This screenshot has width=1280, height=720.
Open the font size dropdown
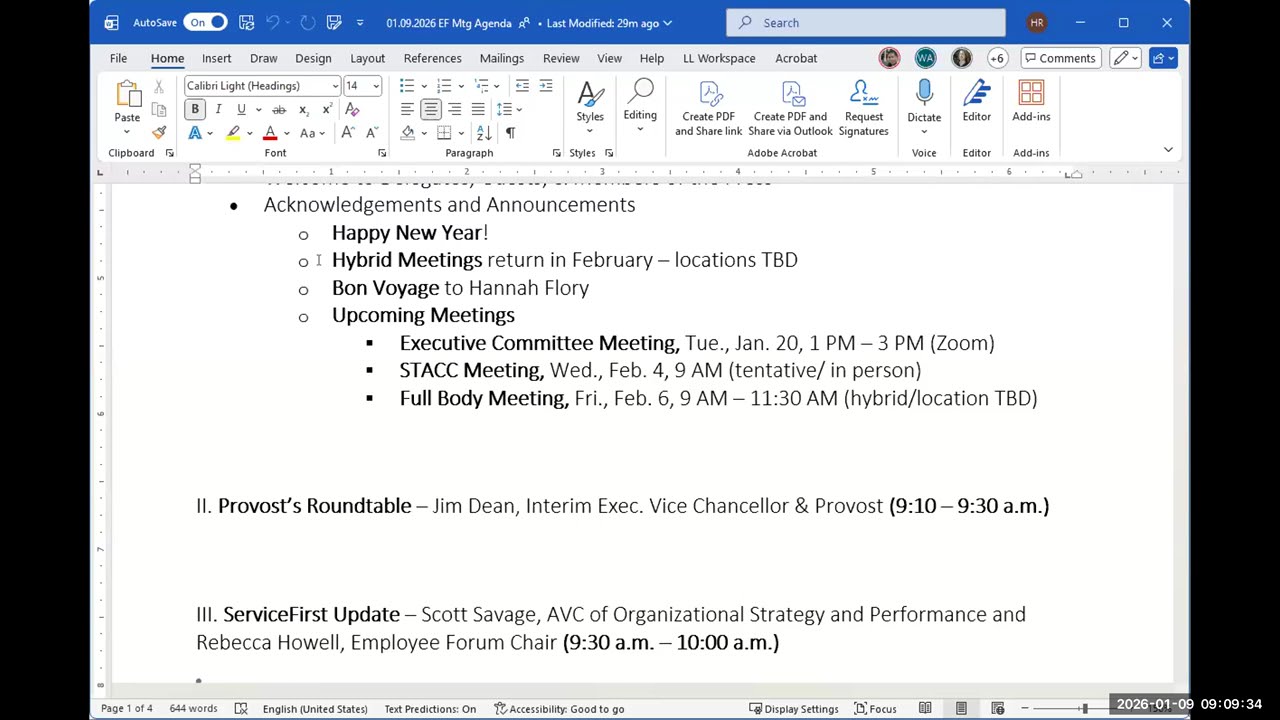click(376, 86)
